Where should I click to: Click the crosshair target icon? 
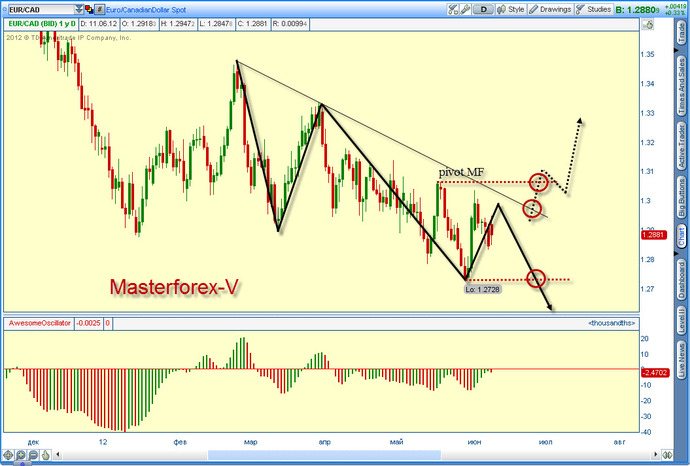click(x=8, y=455)
